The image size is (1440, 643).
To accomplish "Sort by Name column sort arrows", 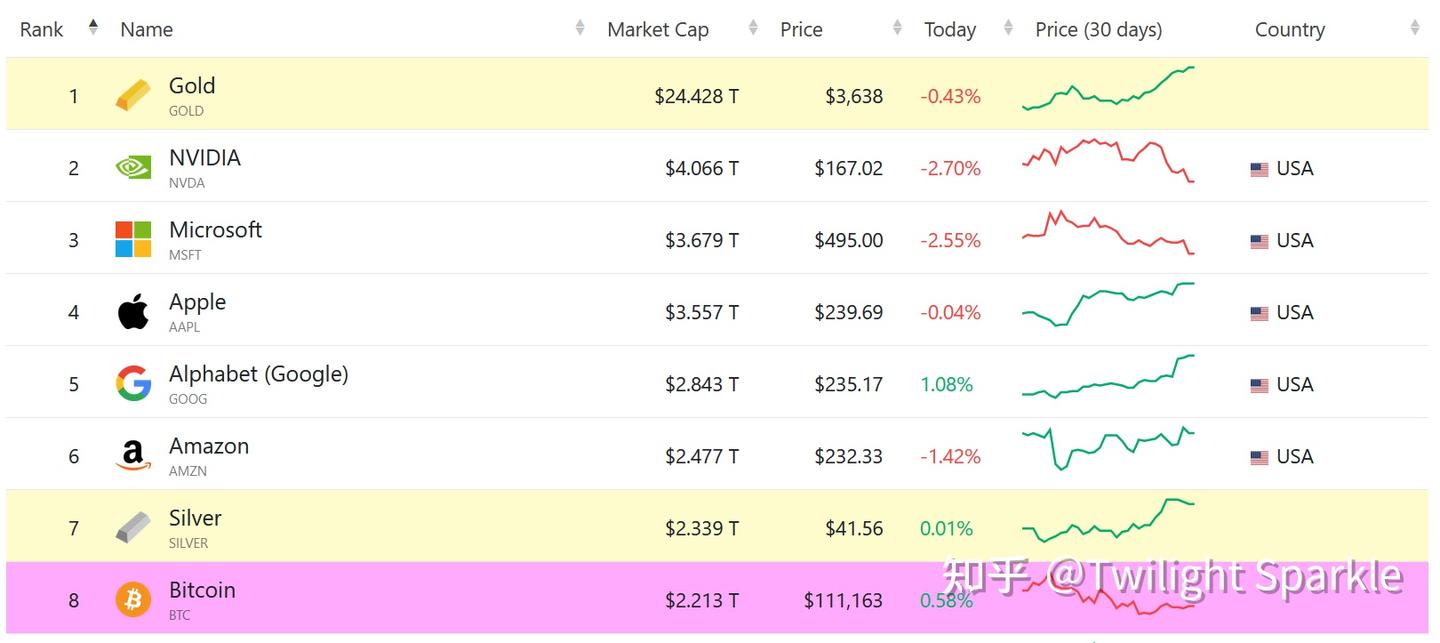I will [x=580, y=28].
